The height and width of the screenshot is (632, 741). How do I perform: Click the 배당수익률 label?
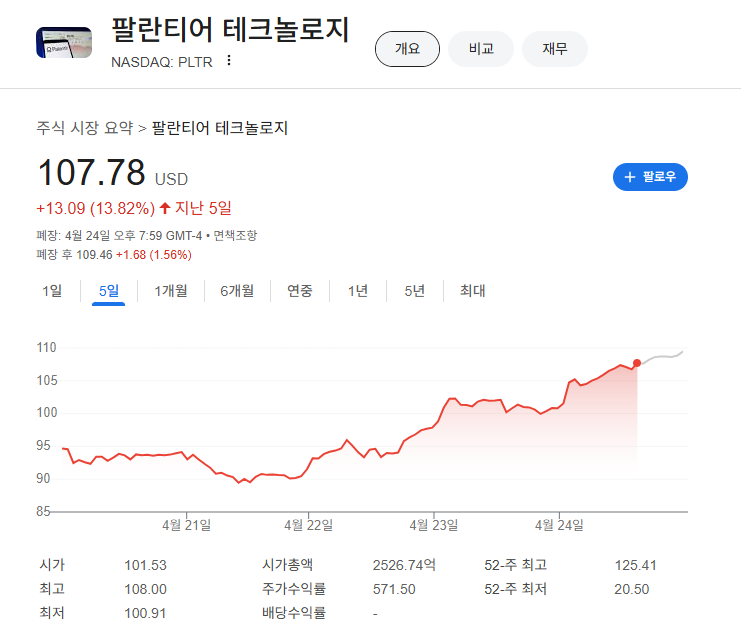(x=294, y=613)
